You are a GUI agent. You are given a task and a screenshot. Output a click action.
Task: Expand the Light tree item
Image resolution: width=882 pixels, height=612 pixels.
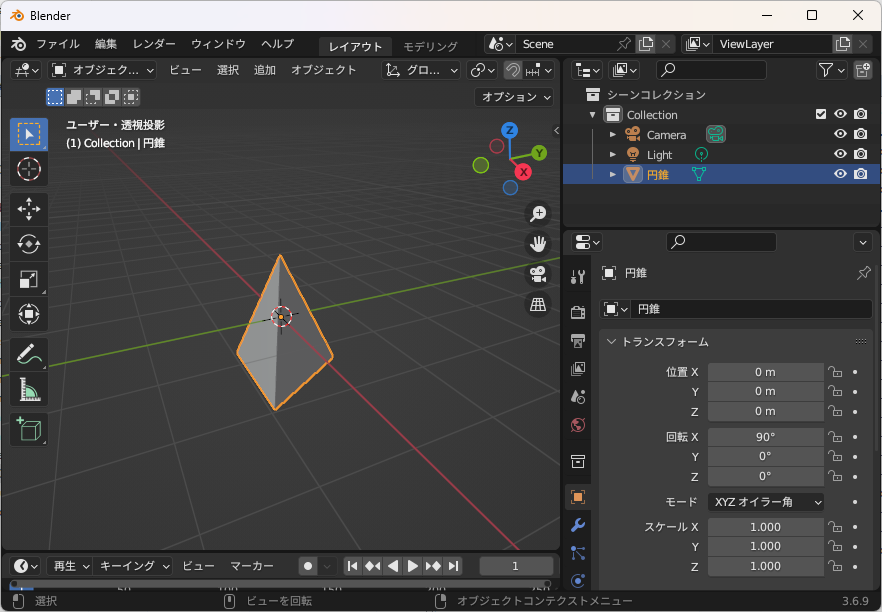pos(613,154)
